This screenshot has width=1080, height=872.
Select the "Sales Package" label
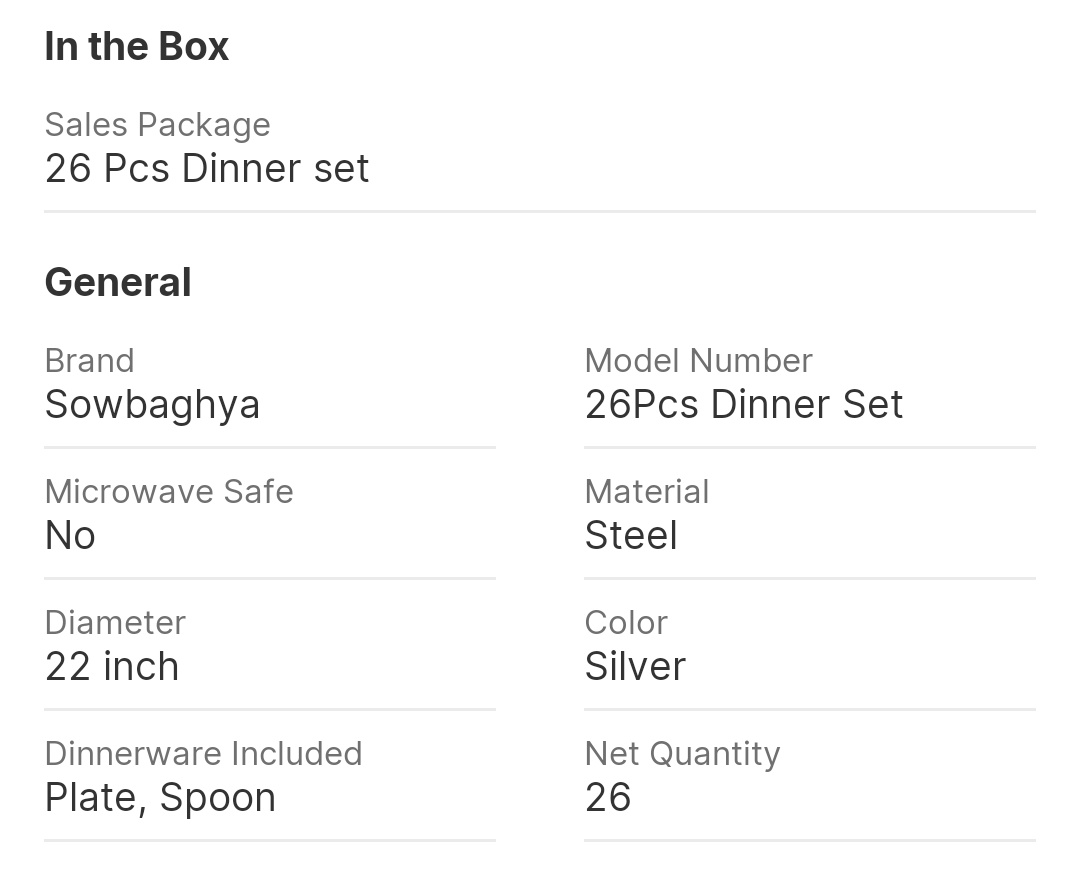[x=158, y=125]
